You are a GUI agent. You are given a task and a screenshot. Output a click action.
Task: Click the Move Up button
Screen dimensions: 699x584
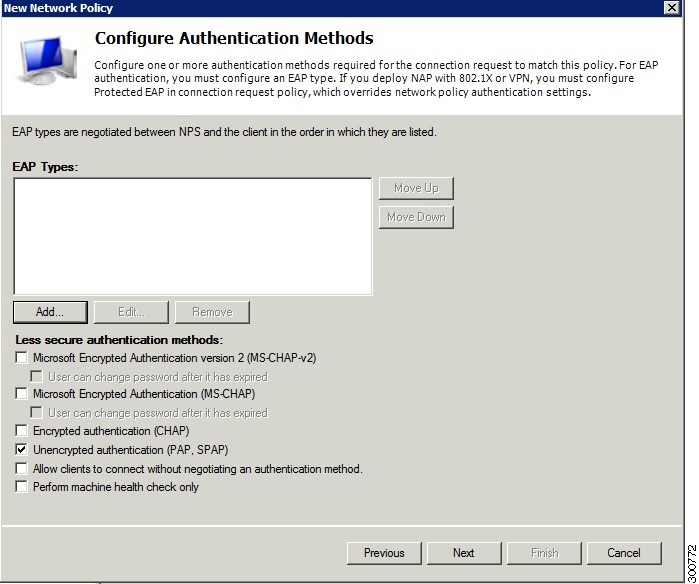click(x=416, y=188)
